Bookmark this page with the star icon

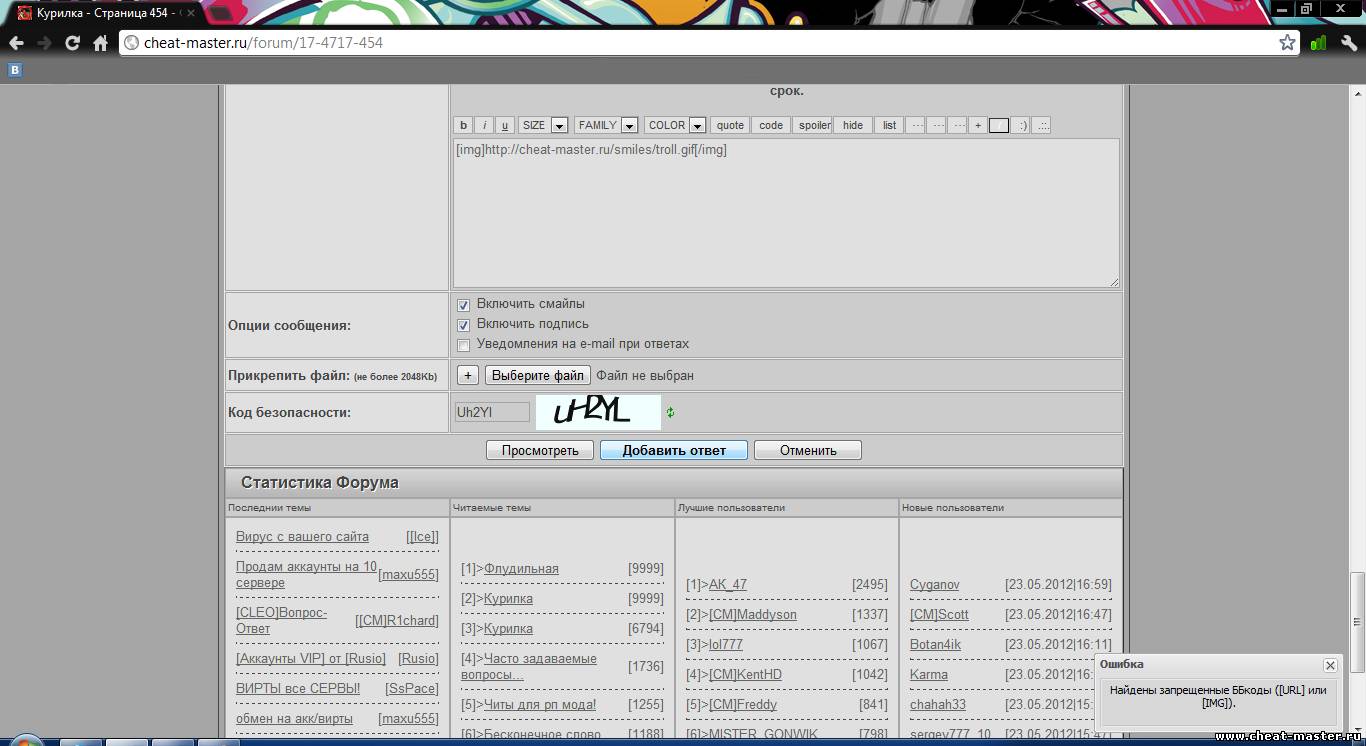click(x=1287, y=43)
